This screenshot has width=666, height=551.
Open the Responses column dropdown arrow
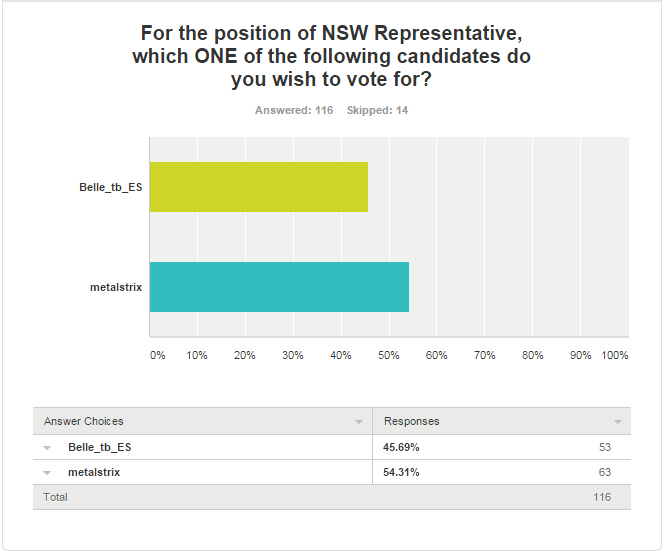click(x=618, y=422)
